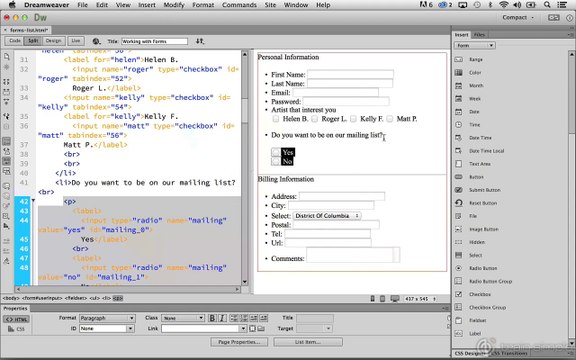Select the desktop size preview icon
The width and height of the screenshot is (576, 360).
[x=395, y=299]
